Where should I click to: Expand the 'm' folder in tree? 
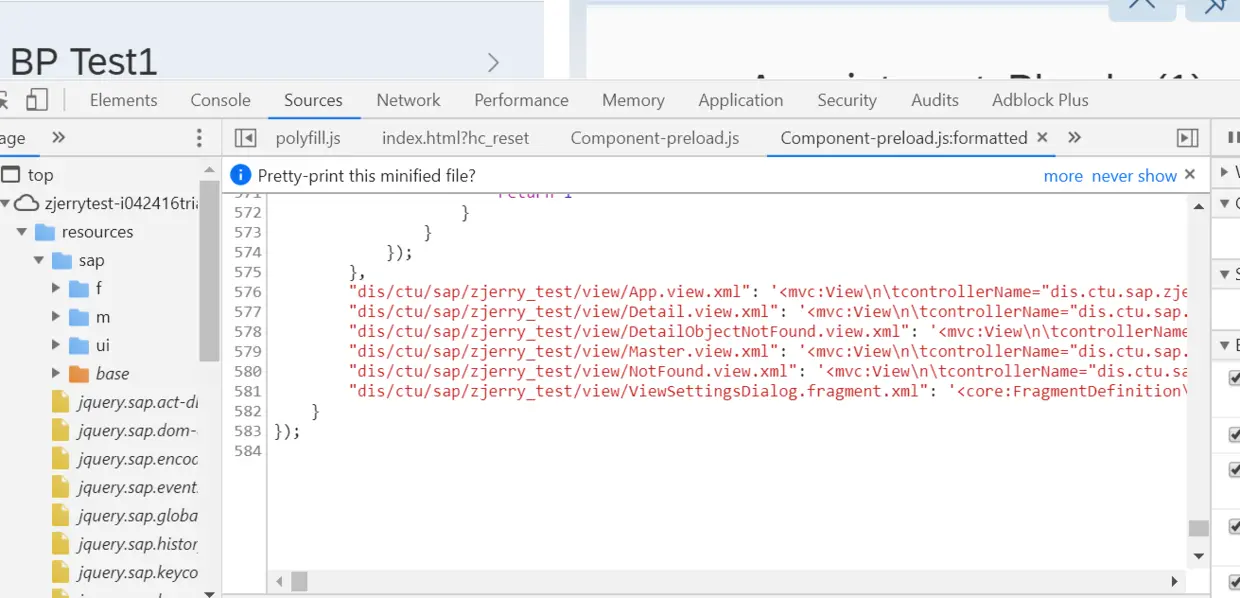pos(57,317)
